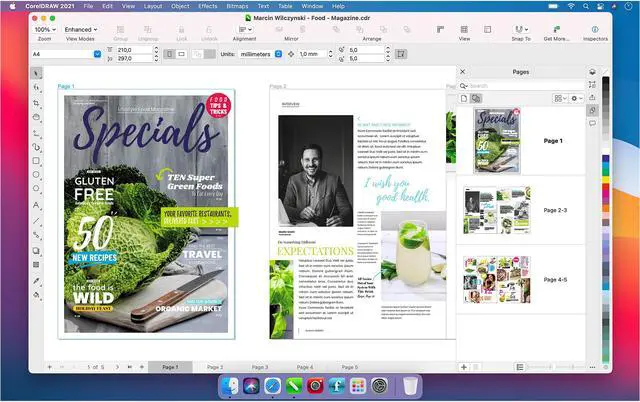Screen dimensions: 640x402
Task: Open the Zoom level dropdown showing 100%
Action: pyautogui.click(x=44, y=29)
